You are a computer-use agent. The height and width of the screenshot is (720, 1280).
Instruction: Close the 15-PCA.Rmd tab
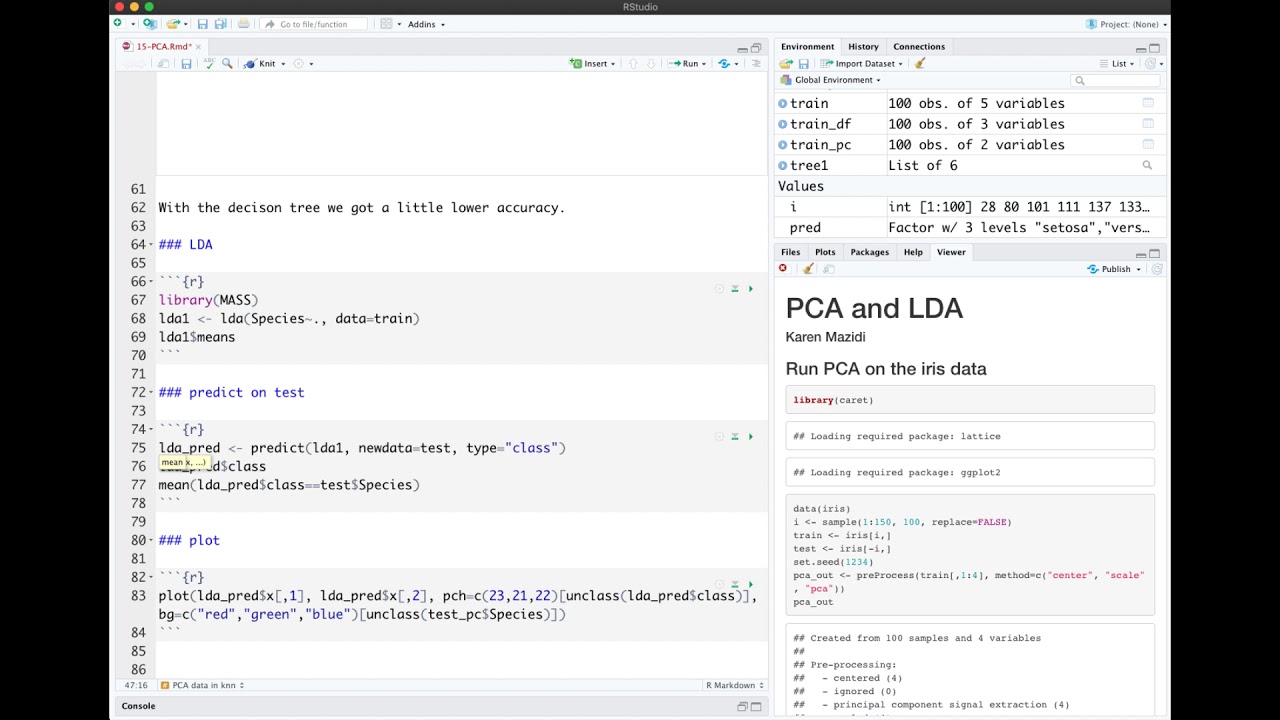pos(198,47)
